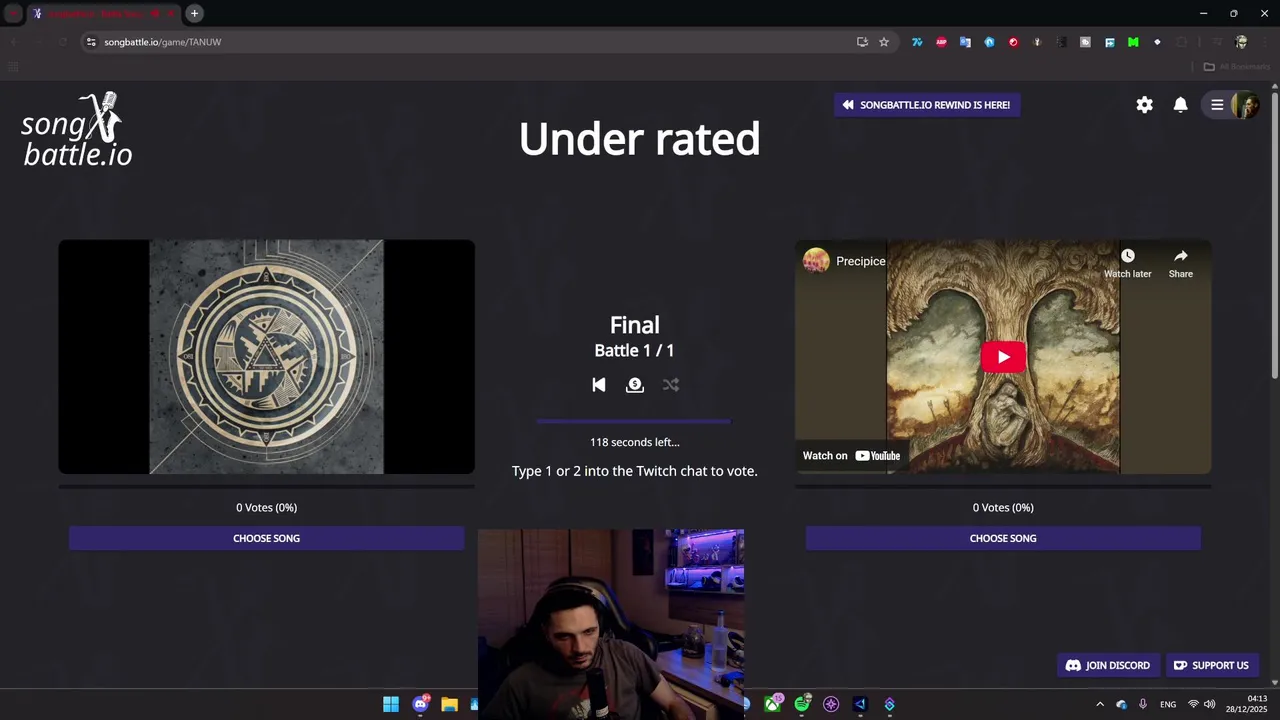Image resolution: width=1280 pixels, height=720 pixels.
Task: Open the site information icon in address bar
Action: (91, 42)
